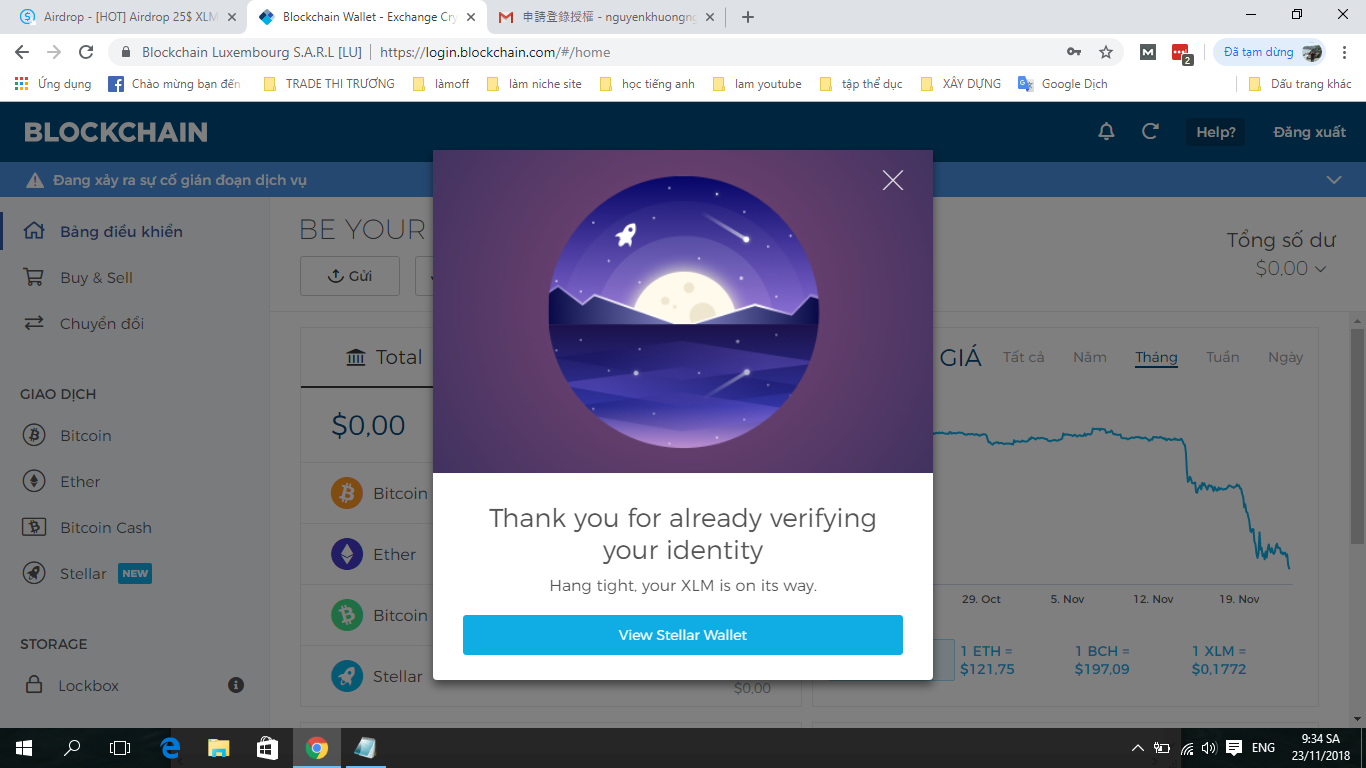Open Lockbox info icon
1366x768 pixels.
[x=236, y=685]
